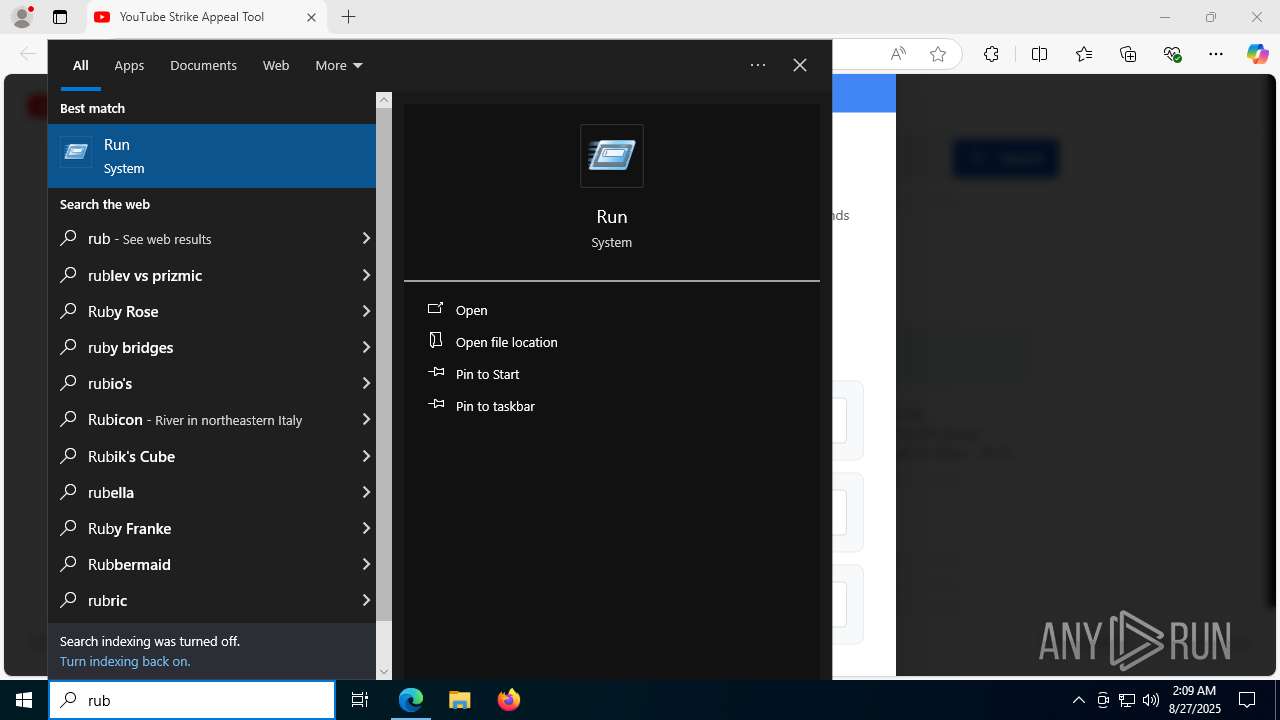Open the Run best match result
The height and width of the screenshot is (720, 1280).
[x=212, y=156]
